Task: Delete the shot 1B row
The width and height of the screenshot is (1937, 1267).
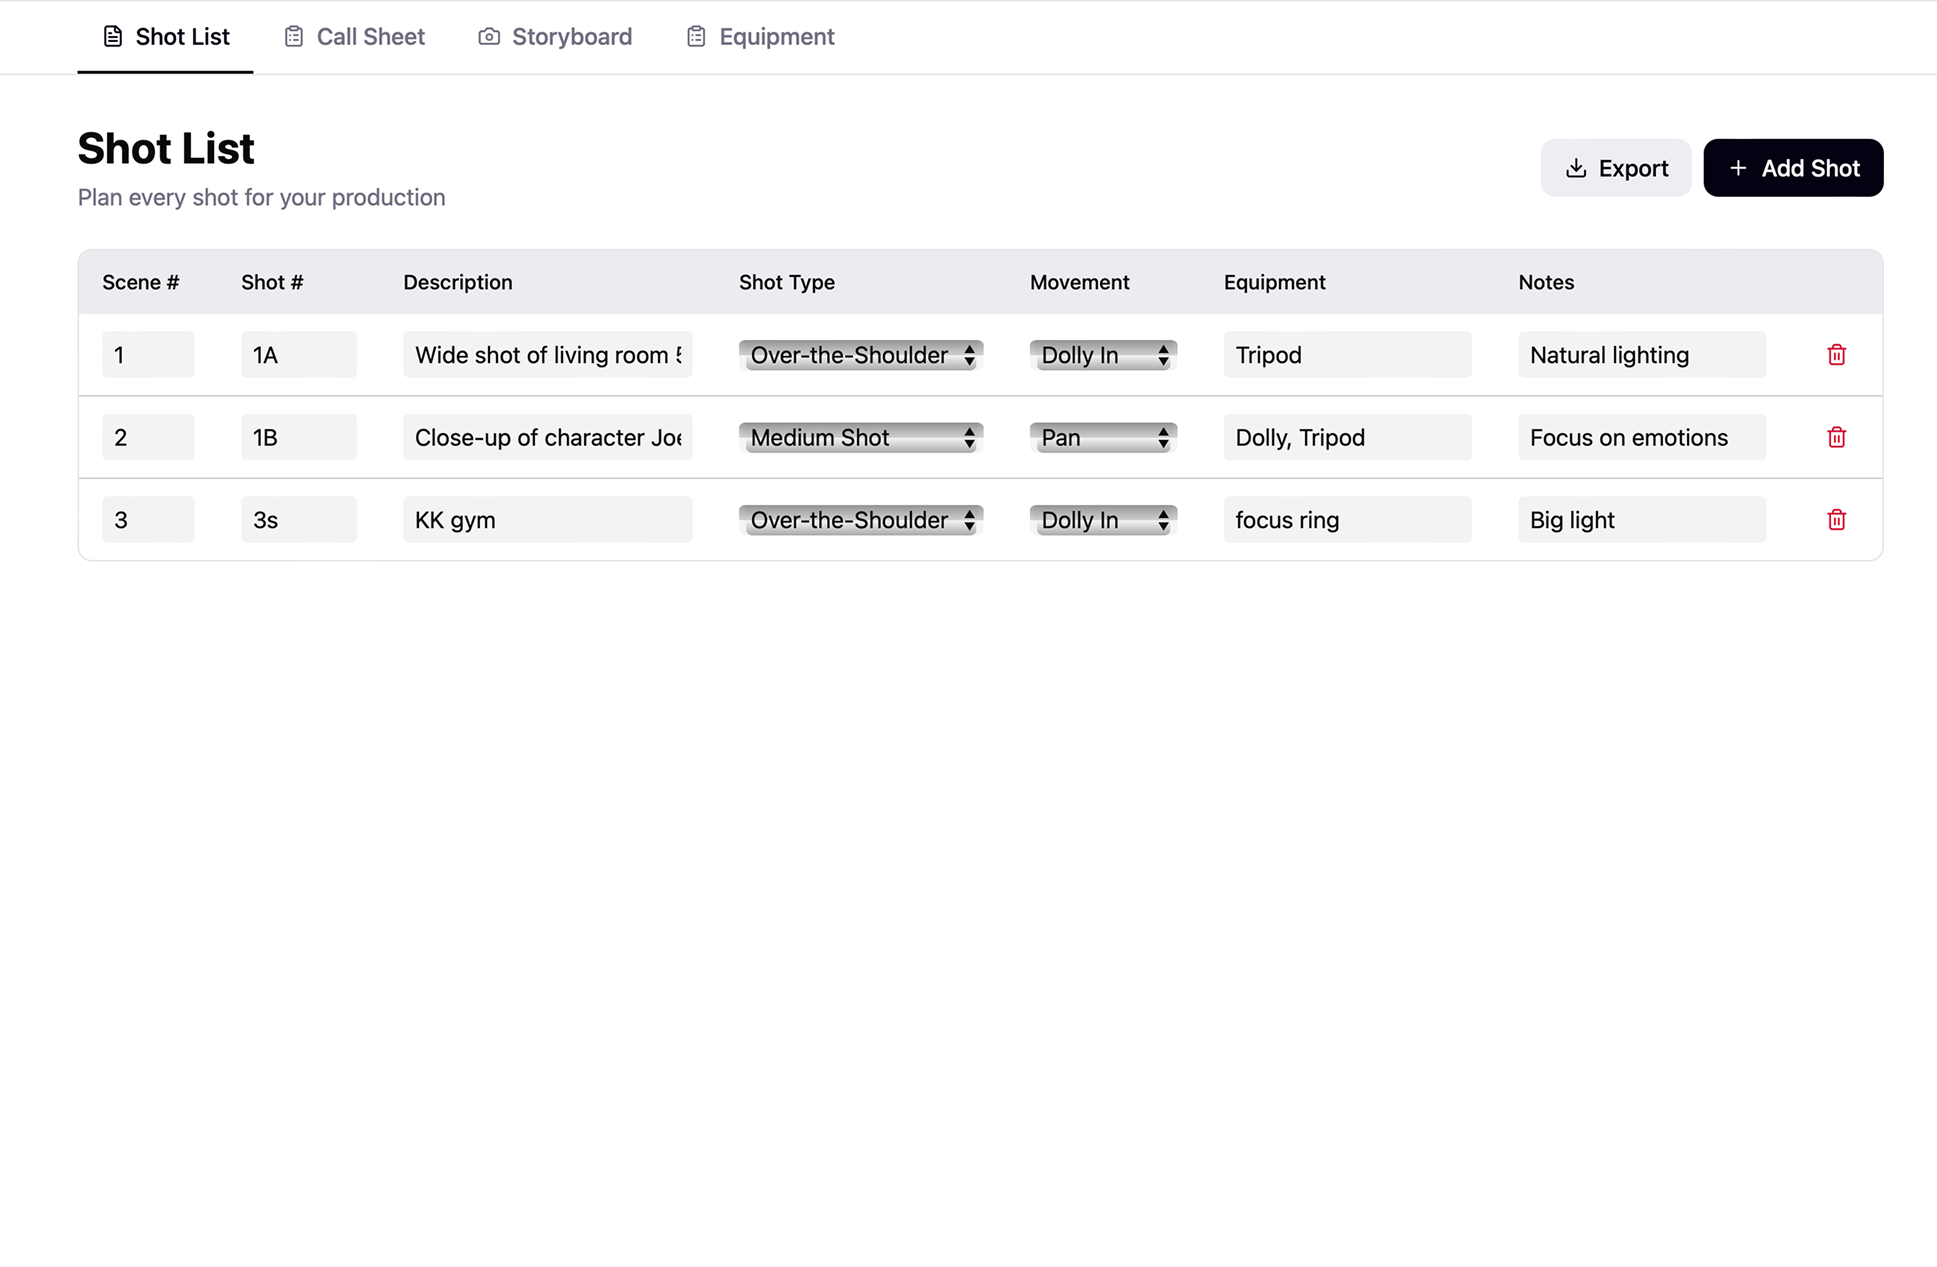Action: 1836,437
